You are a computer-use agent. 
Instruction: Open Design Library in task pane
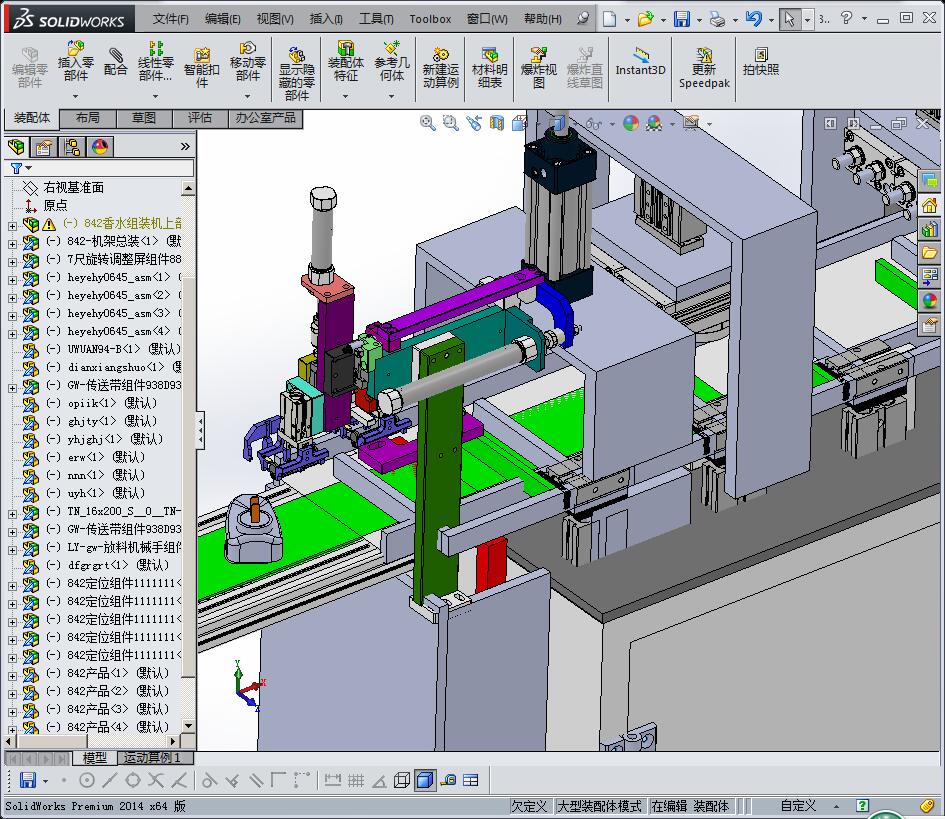[930, 230]
